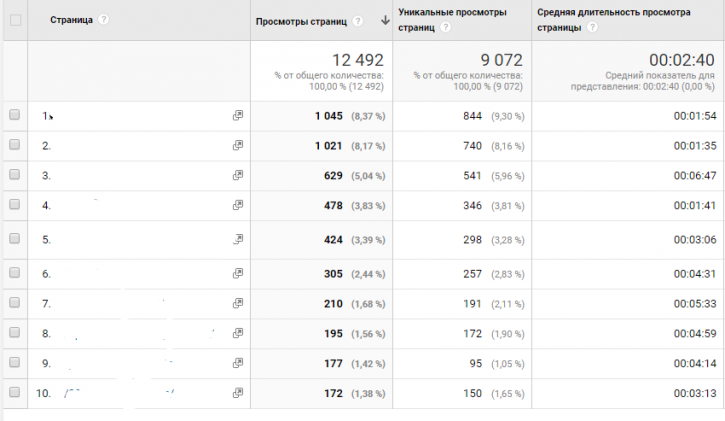Sort by Уникальные просмотры страниц header
The image size is (725, 421).
click(452, 19)
